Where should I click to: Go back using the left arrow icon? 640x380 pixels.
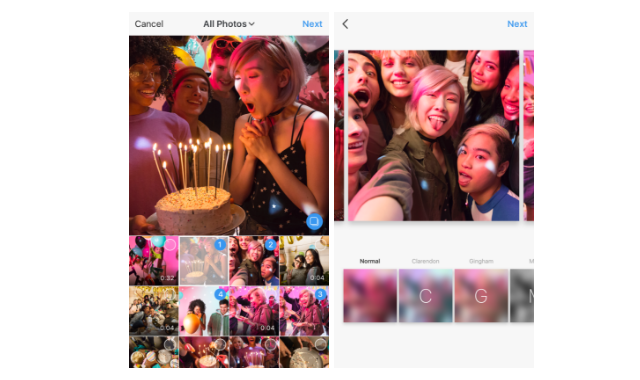pos(345,24)
